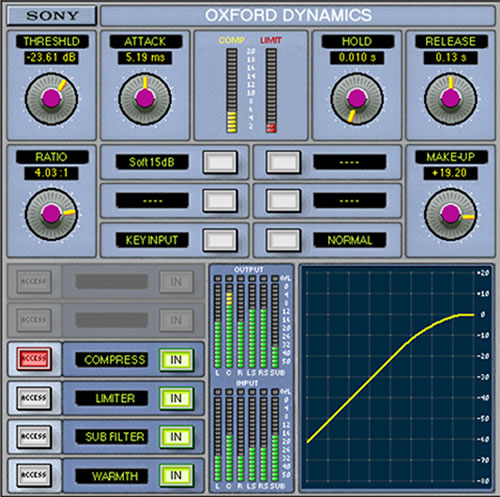
Task: Click the input level meters
Action: tap(246, 435)
